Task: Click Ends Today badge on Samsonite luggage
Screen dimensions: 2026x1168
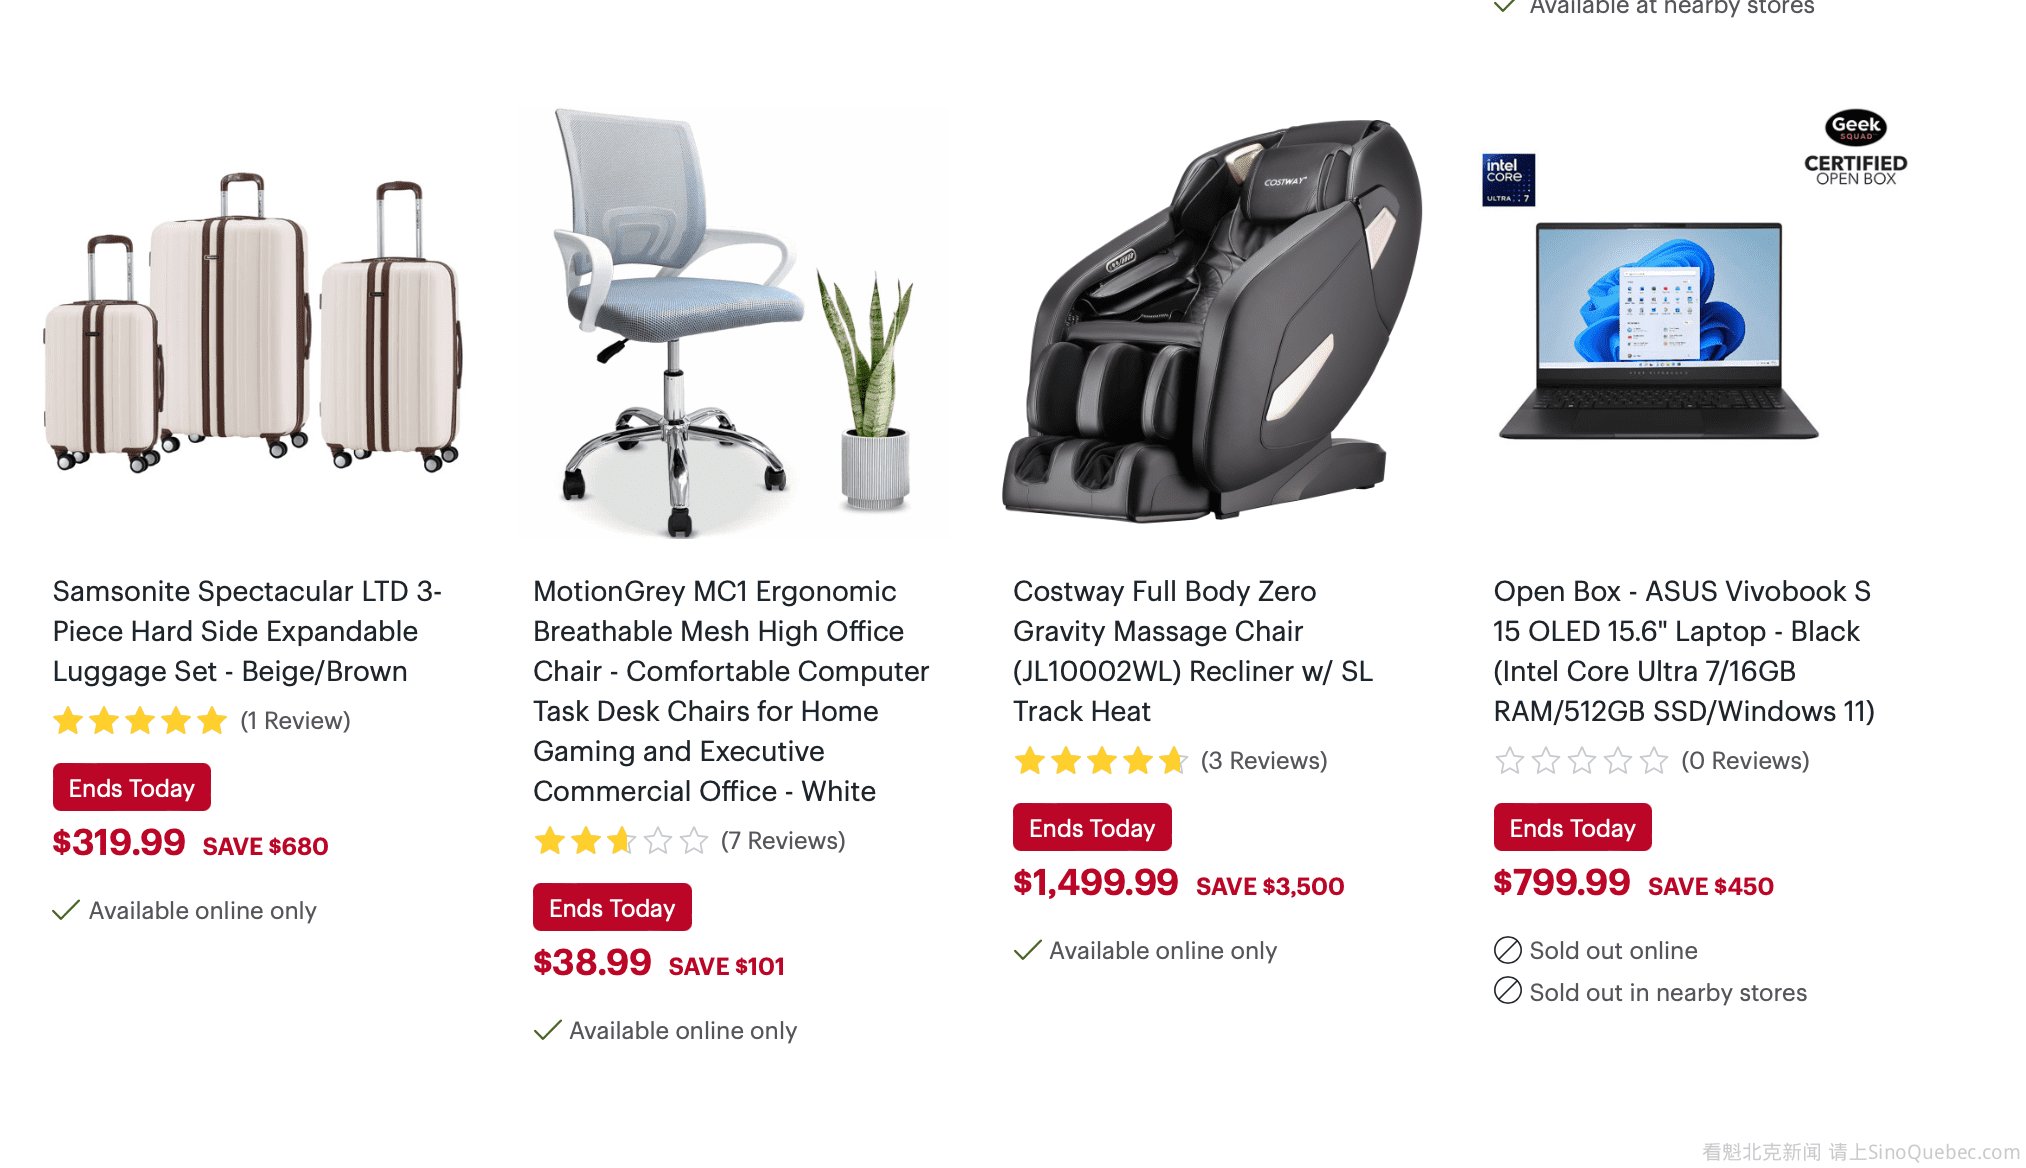Action: 132,788
